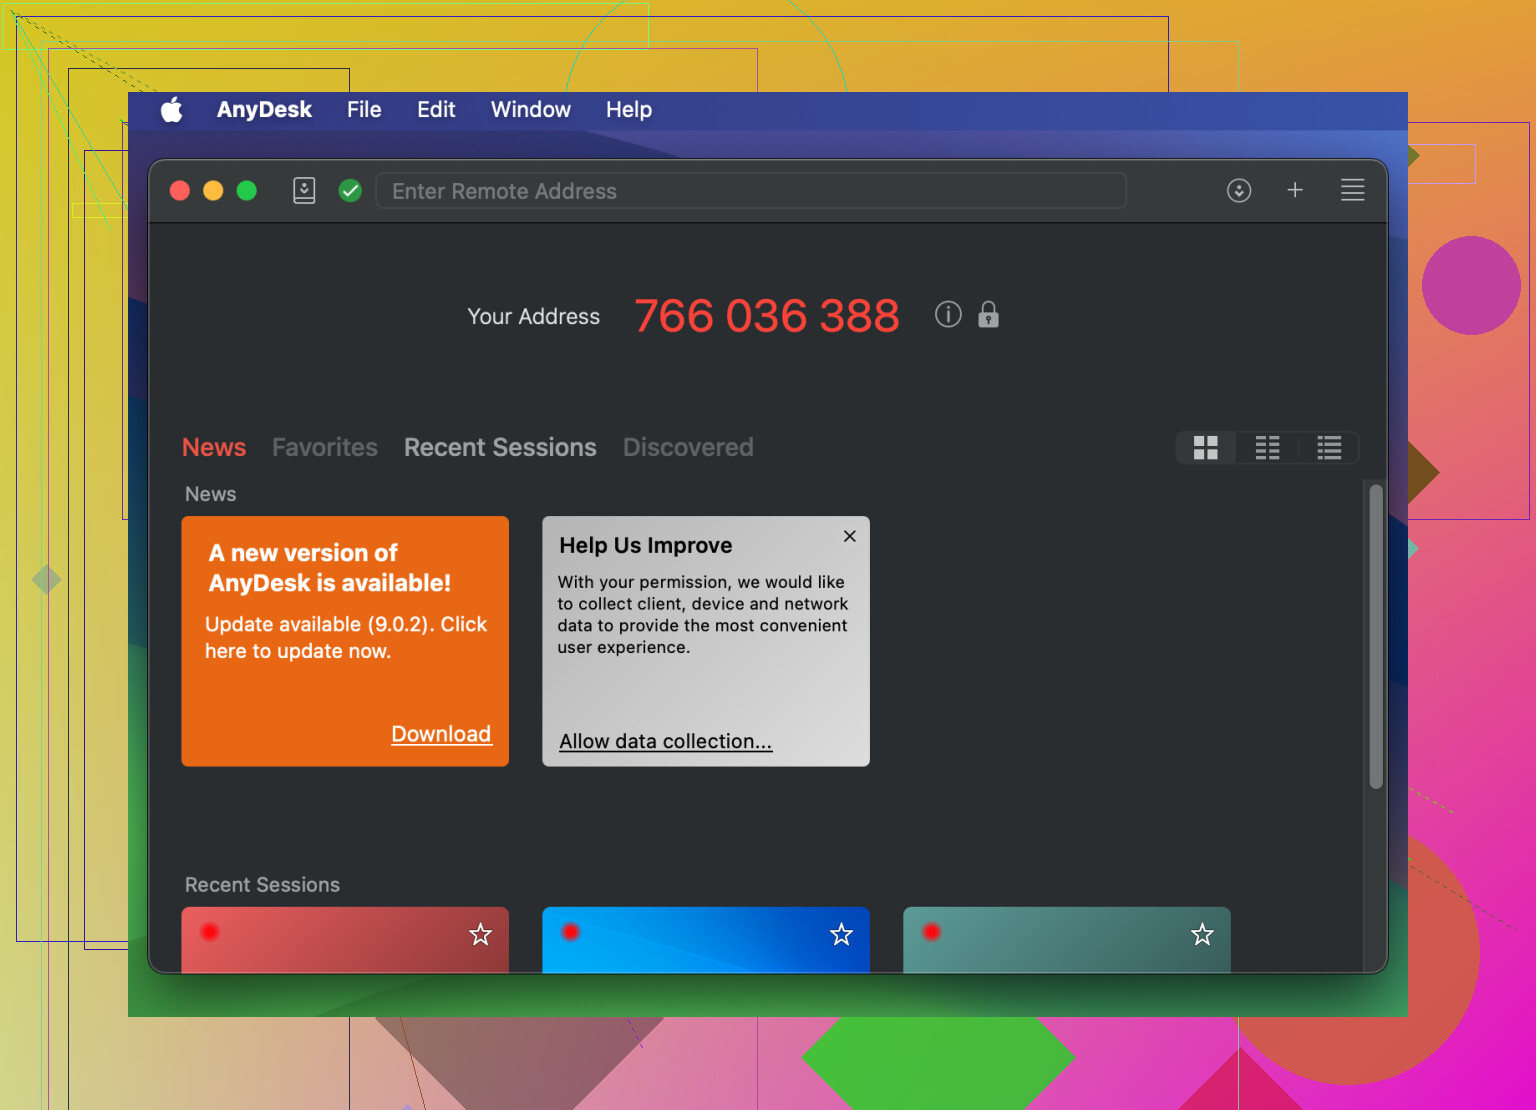Click the Download update link
The image size is (1536, 1110).
(441, 734)
